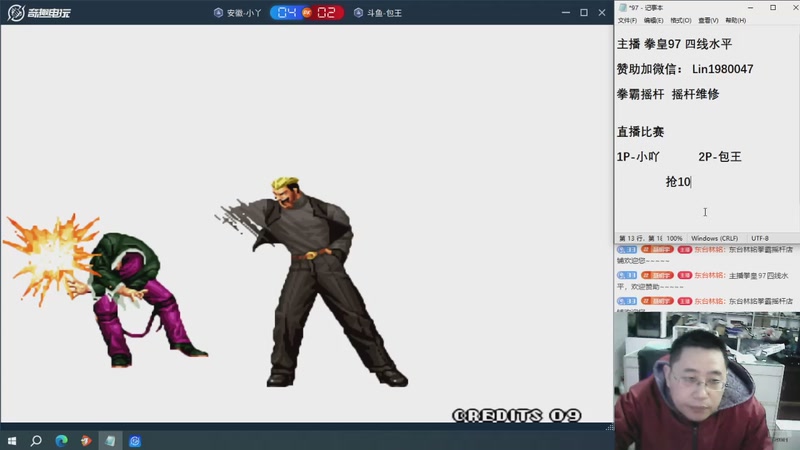Click the 100% zoom in Notepad status bar
Viewport: 800px width, 450px height.
tap(674, 238)
